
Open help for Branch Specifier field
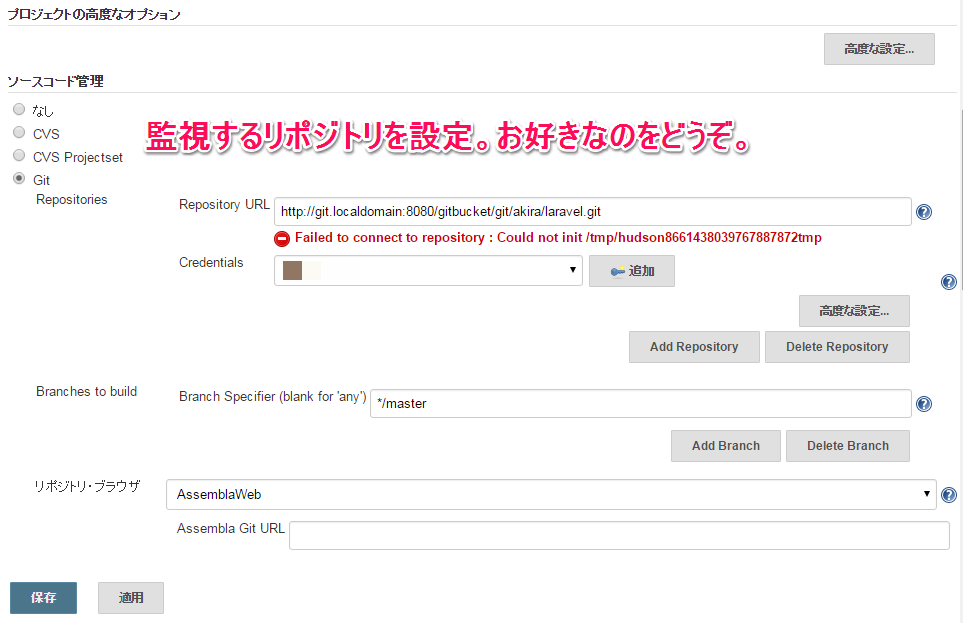click(924, 404)
